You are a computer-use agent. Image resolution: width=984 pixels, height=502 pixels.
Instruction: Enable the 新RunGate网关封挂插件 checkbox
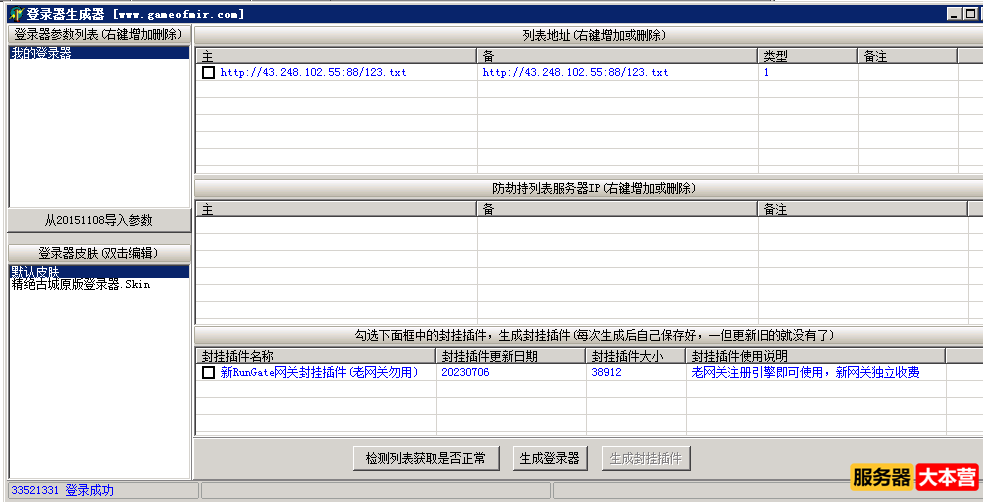pos(208,373)
